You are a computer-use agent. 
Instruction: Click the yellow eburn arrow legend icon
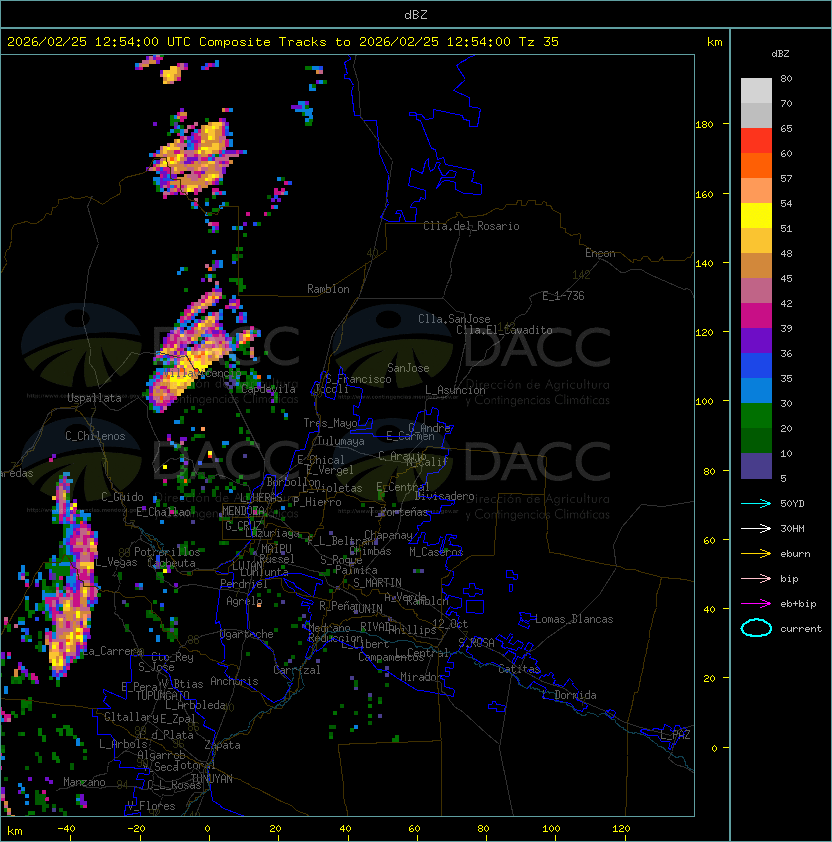pyautogui.click(x=756, y=554)
